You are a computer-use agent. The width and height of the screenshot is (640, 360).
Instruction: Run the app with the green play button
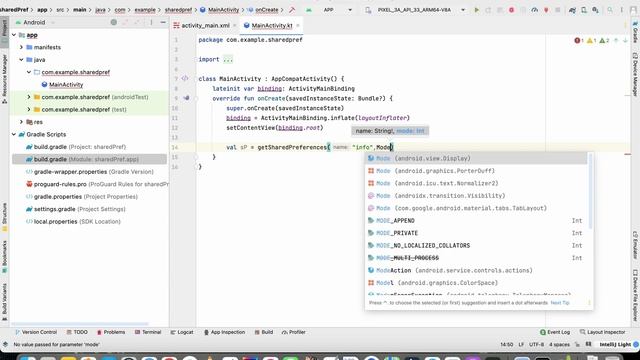click(476, 10)
